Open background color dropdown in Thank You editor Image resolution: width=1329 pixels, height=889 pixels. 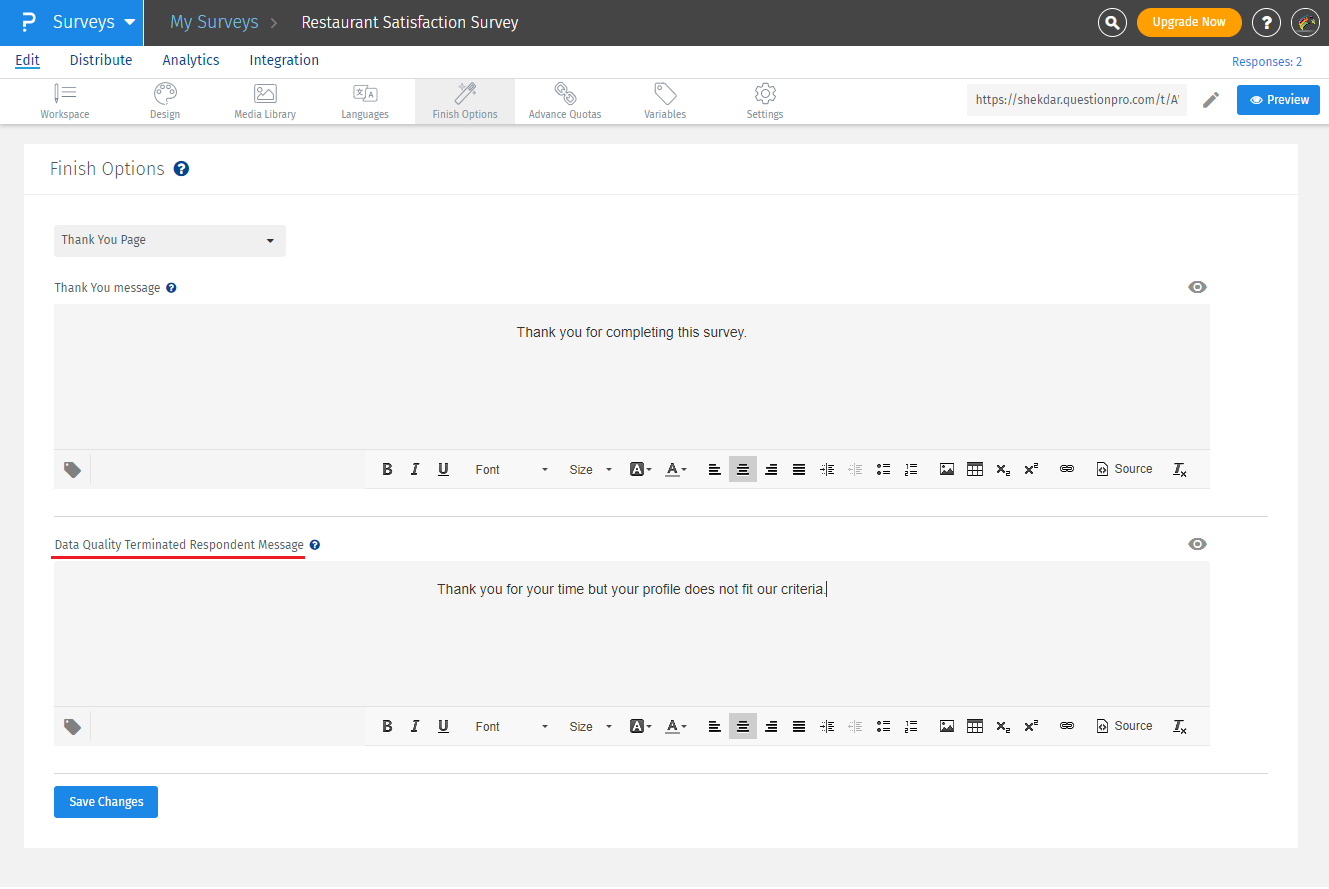point(641,469)
